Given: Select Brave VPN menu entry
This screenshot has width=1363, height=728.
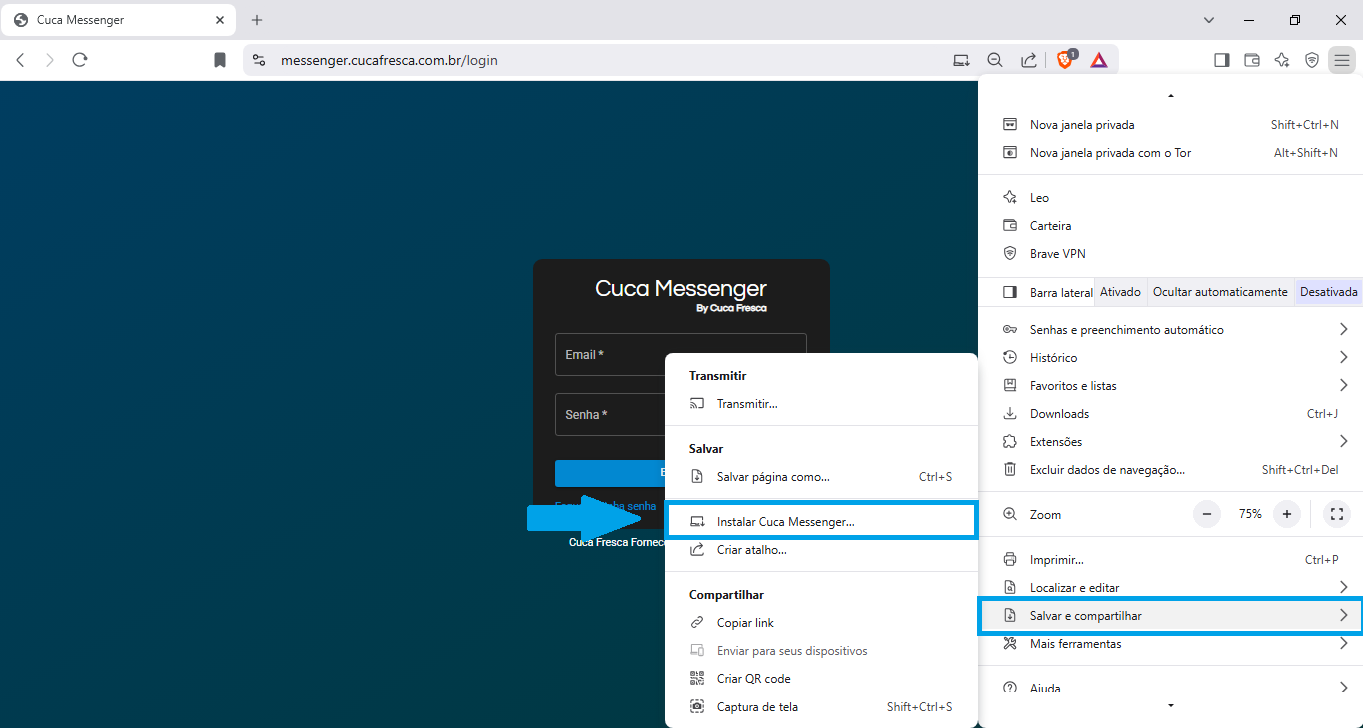Looking at the screenshot, I should (1170, 254).
